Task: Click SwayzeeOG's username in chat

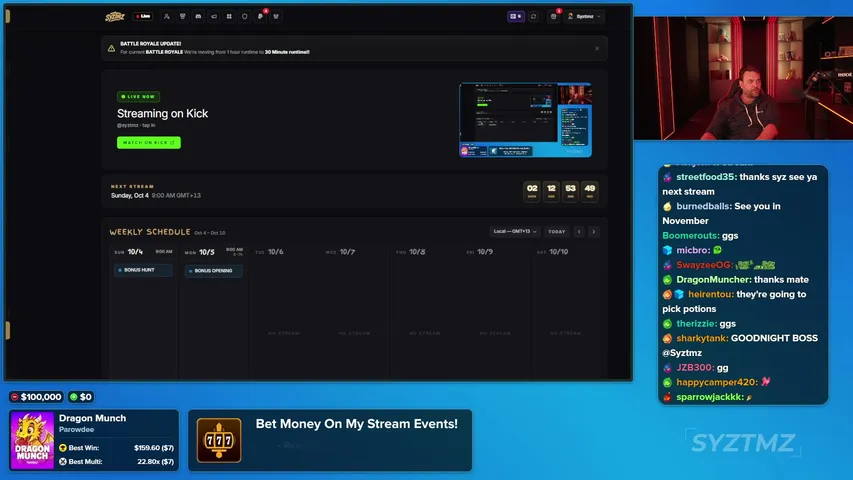Action: point(703,265)
